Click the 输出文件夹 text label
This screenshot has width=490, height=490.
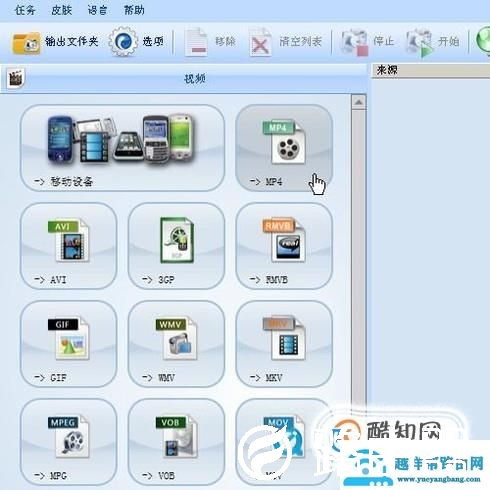coord(72,42)
